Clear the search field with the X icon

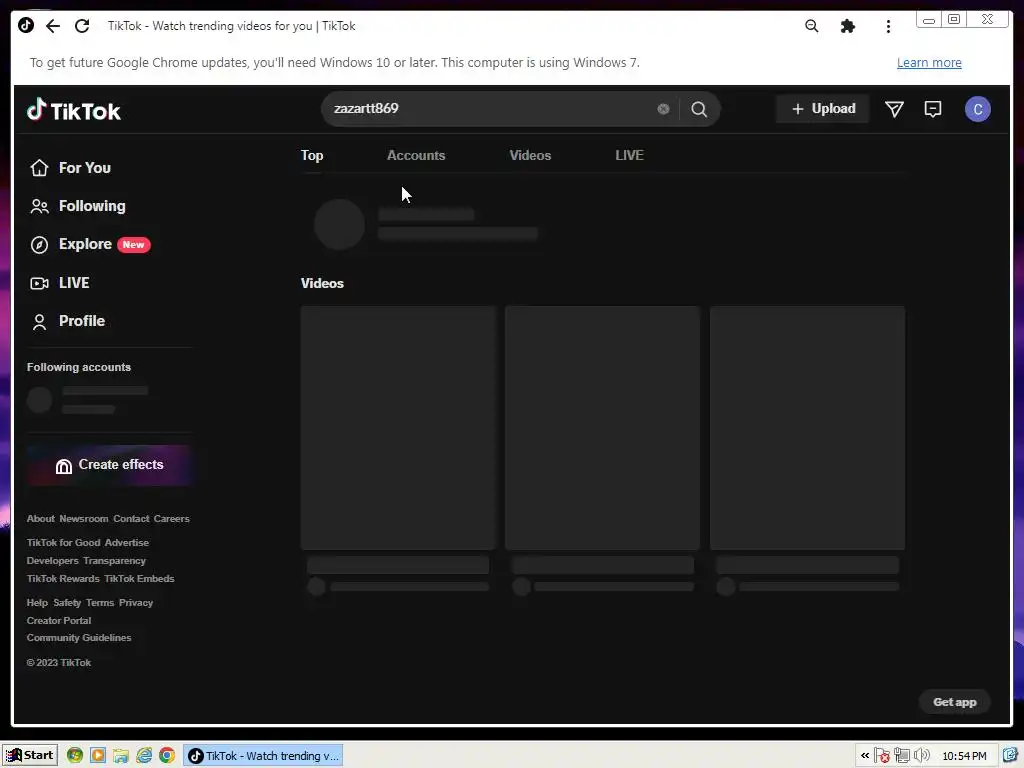663,109
